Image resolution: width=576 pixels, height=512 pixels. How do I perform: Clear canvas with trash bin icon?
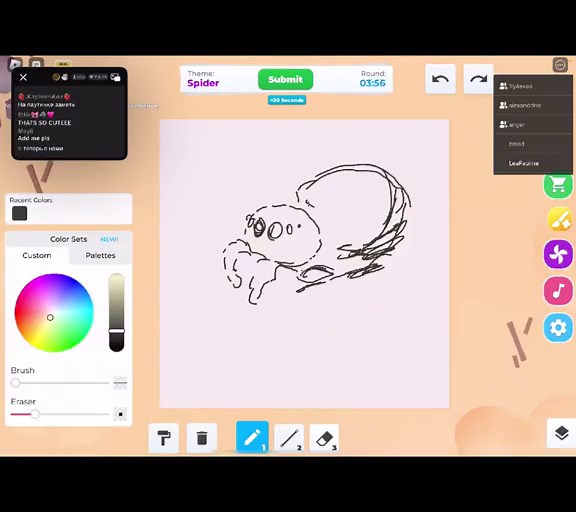coord(202,438)
